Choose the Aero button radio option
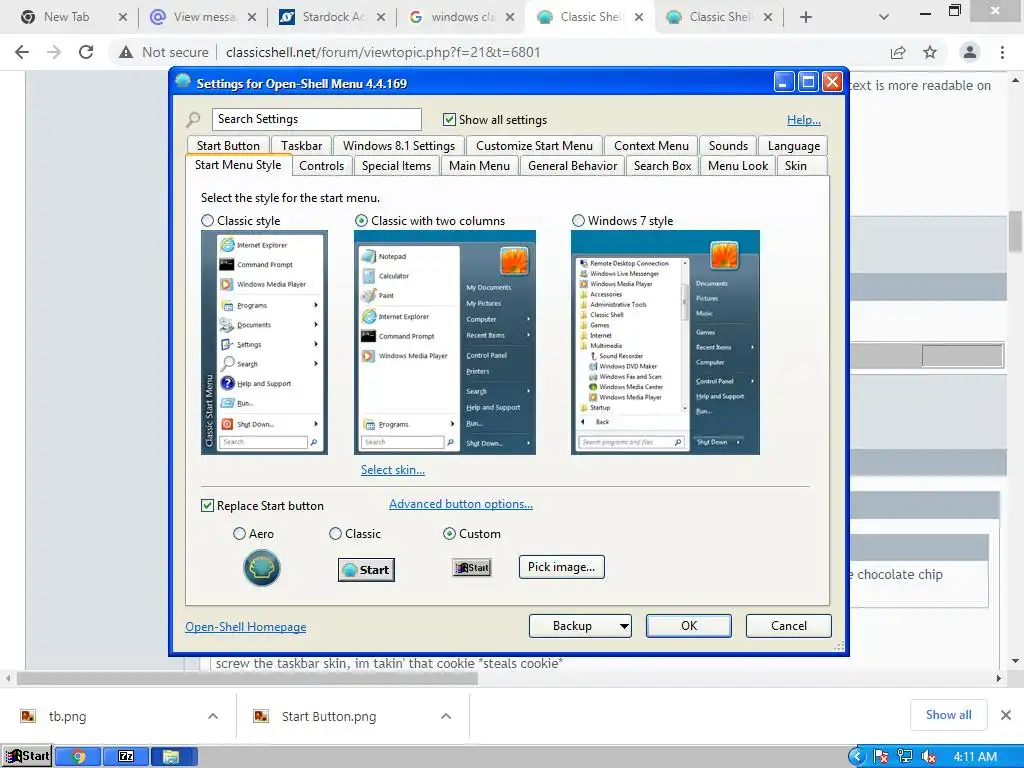 [239, 534]
